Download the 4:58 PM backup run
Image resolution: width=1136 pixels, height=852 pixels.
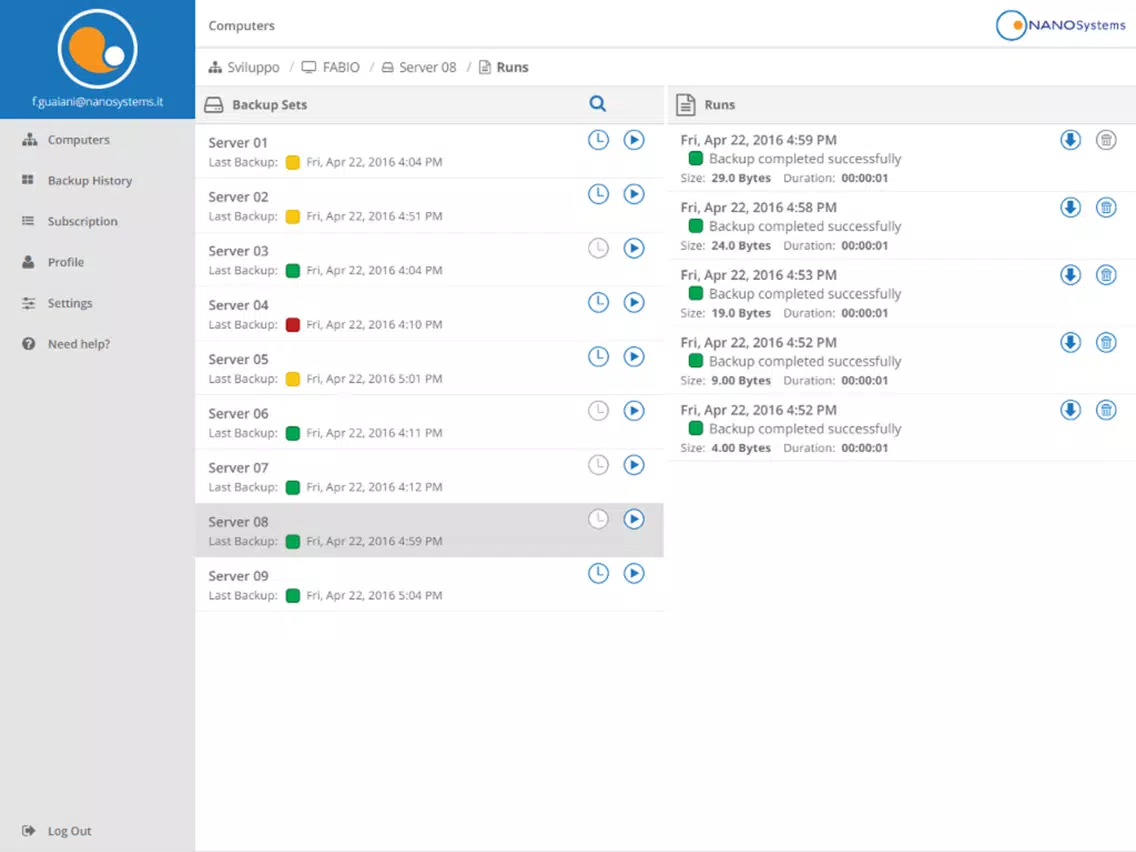[1070, 207]
